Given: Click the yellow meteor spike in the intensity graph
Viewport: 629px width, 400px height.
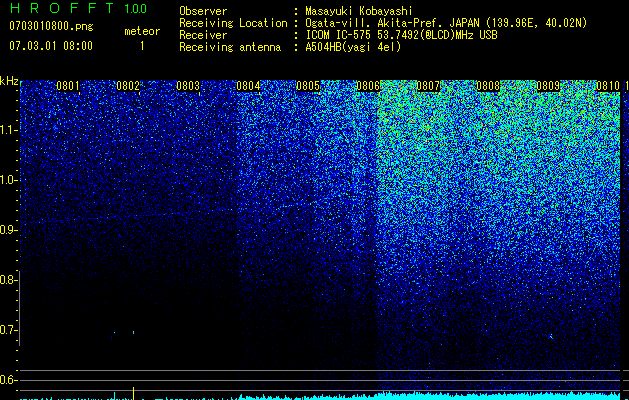Looking at the screenshot, I should coord(134,393).
